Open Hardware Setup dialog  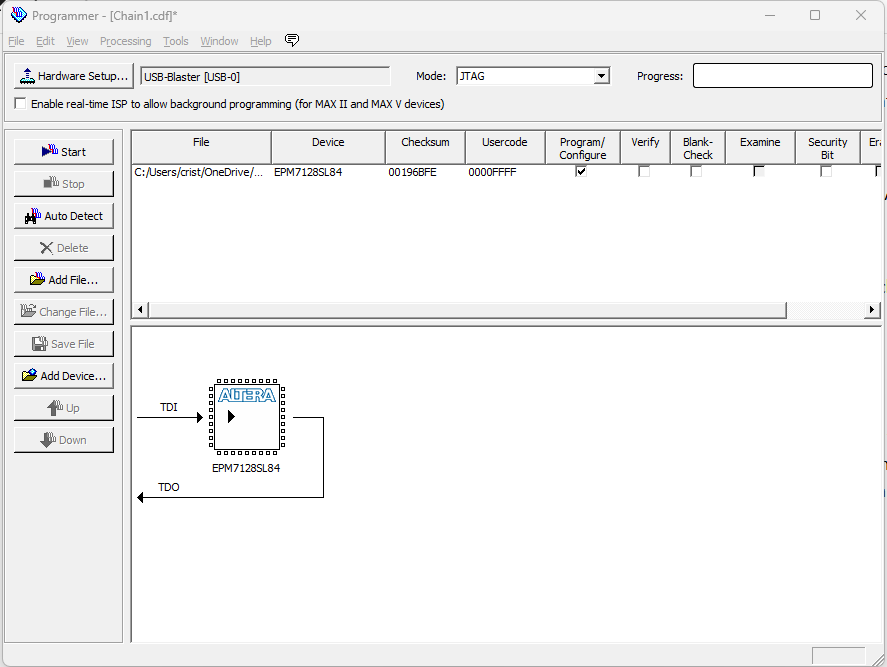pyautogui.click(x=74, y=76)
